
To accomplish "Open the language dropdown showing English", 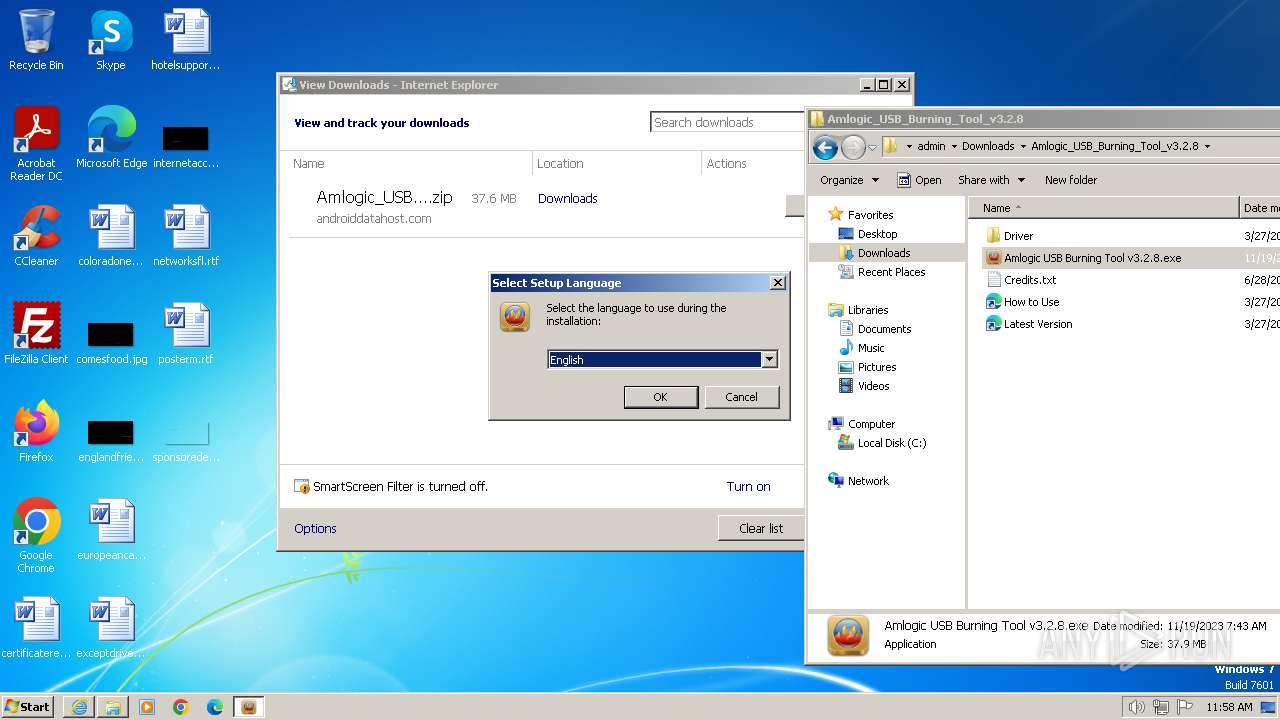I will (769, 359).
